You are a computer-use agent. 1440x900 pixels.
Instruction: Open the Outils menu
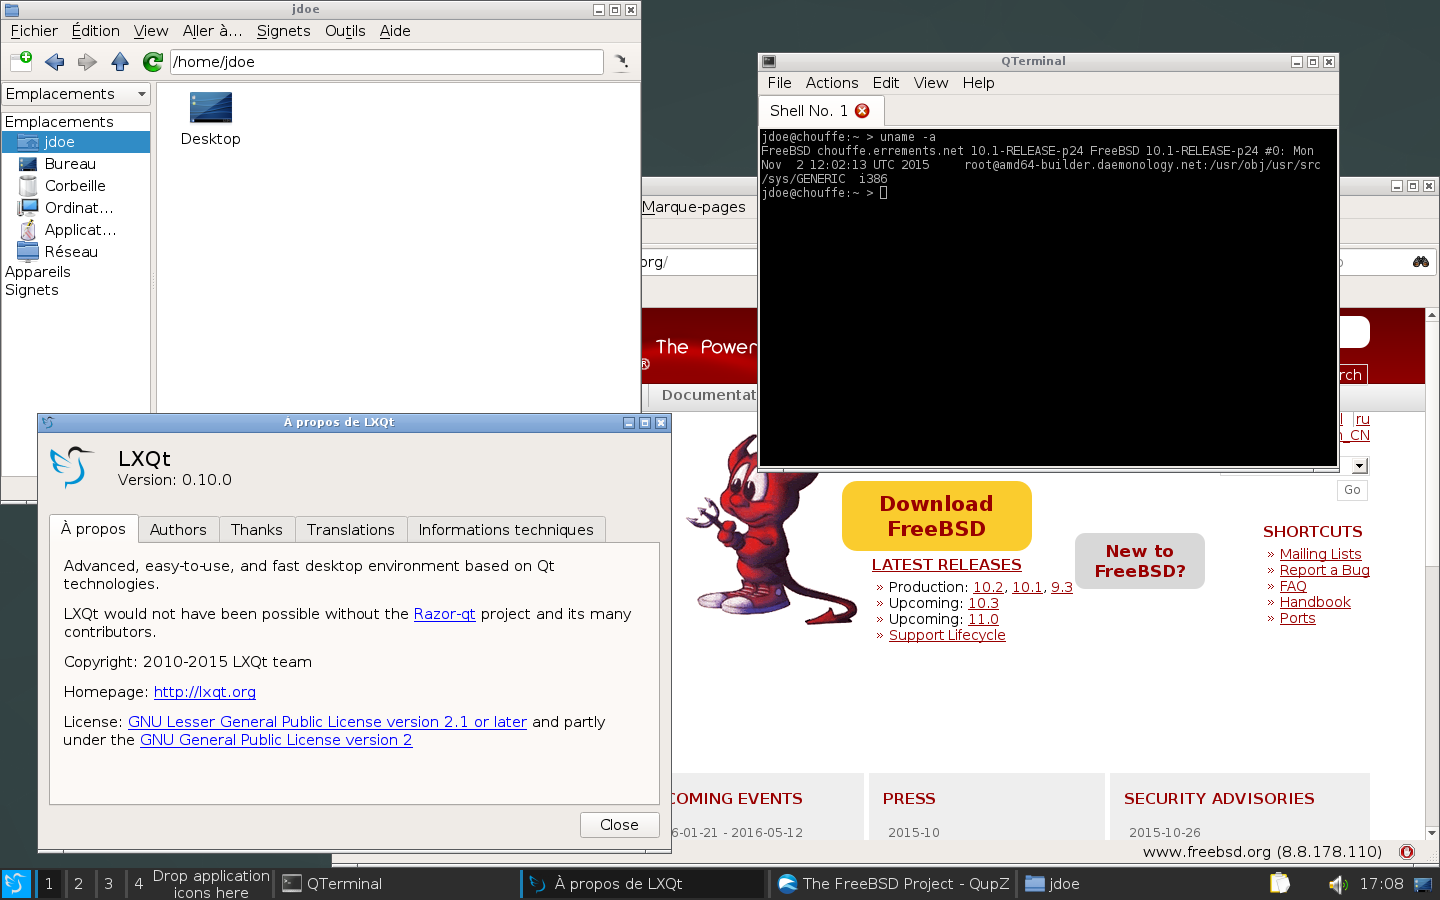[x=345, y=31]
